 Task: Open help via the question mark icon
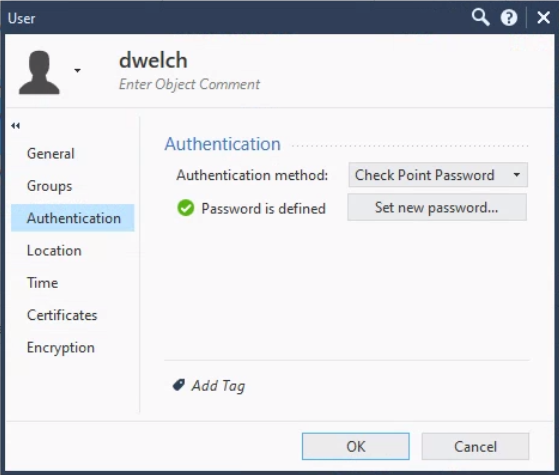508,17
